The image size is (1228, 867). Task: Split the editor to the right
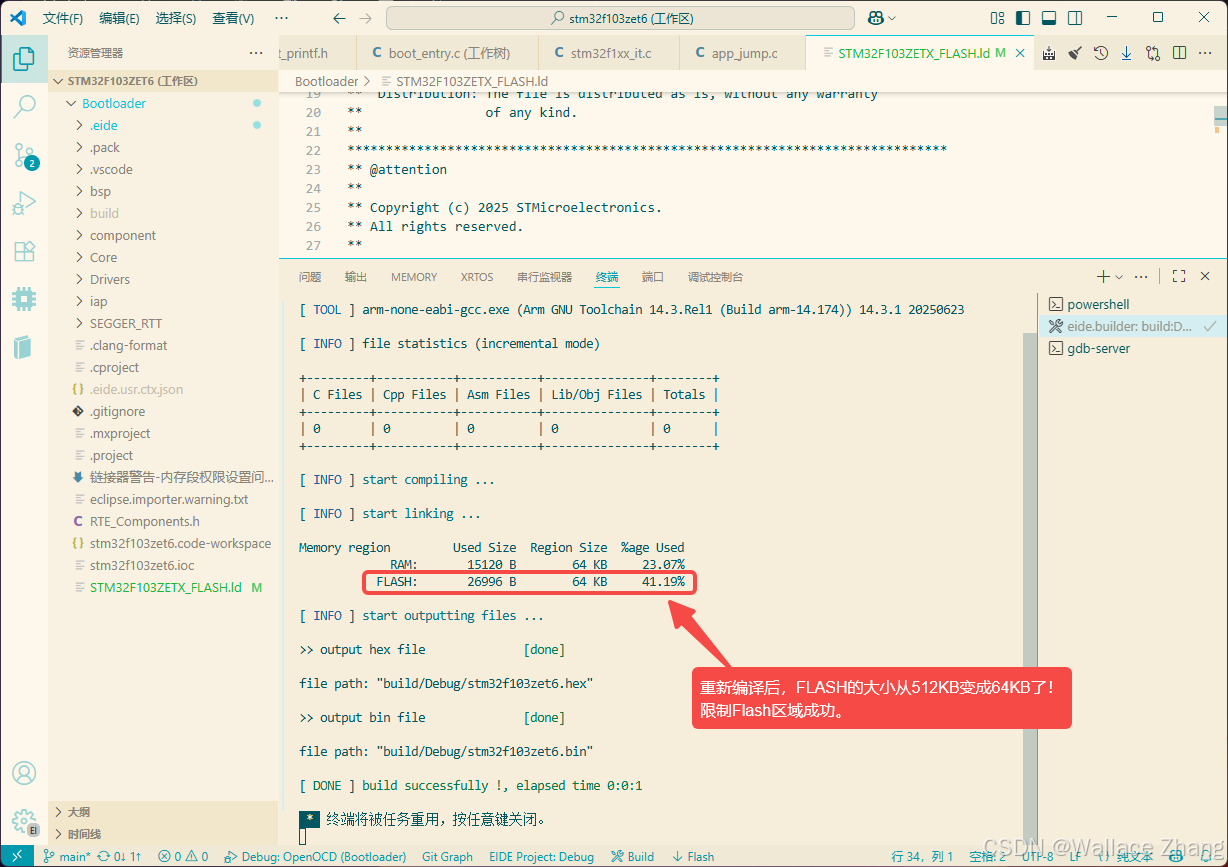coord(1180,53)
